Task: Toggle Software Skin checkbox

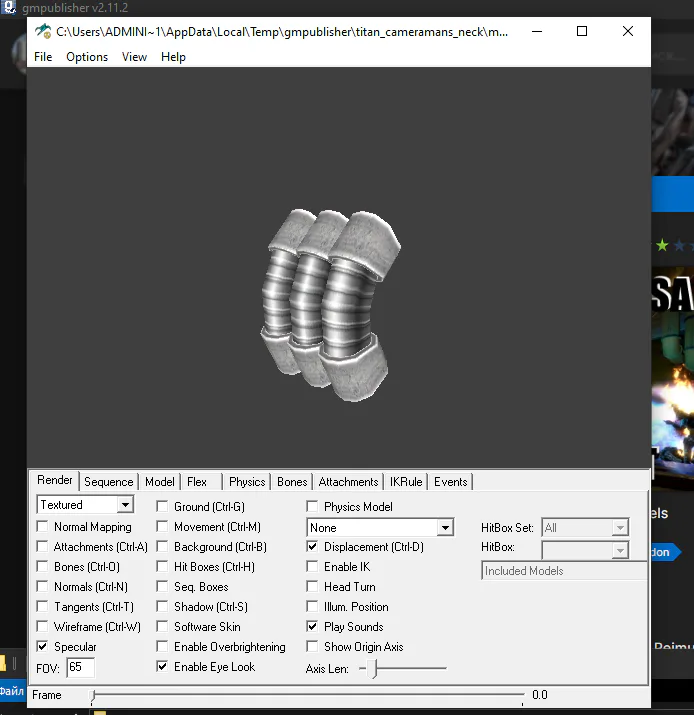Action: [x=162, y=627]
